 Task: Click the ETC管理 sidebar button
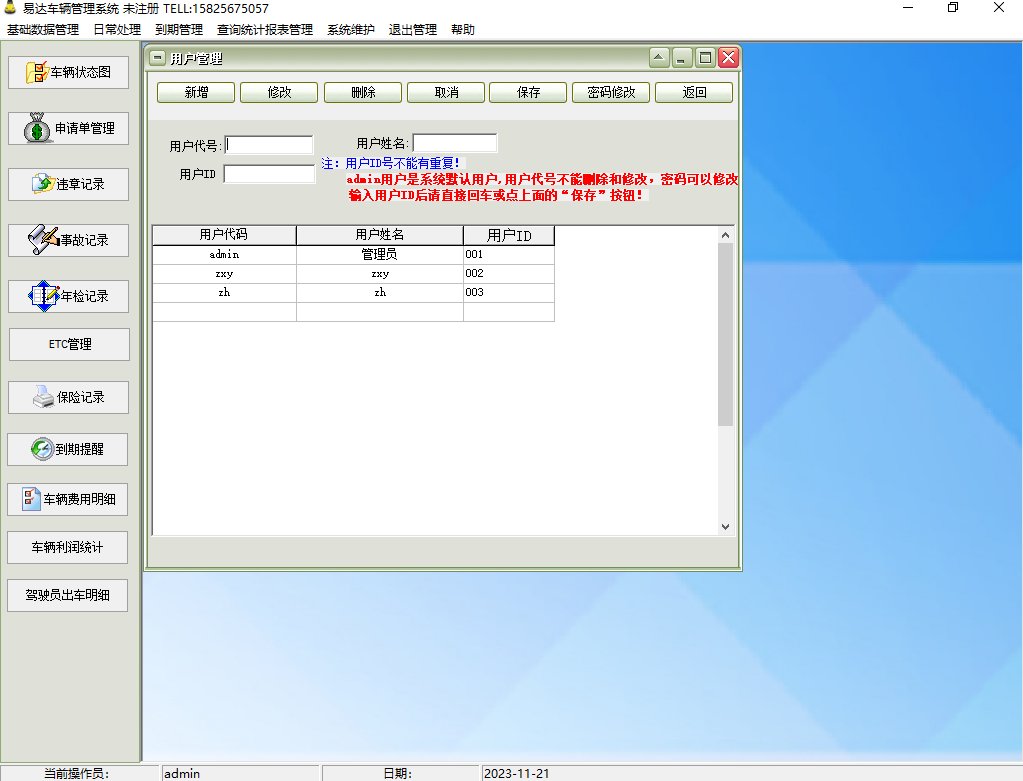click(70, 344)
